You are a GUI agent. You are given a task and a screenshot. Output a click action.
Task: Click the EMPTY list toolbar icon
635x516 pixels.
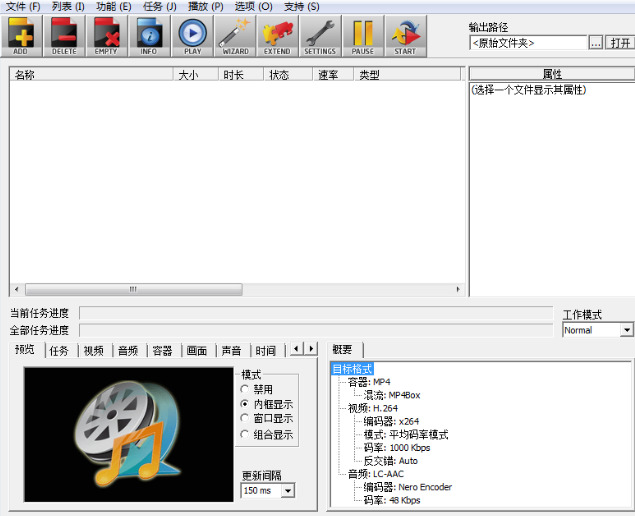107,36
